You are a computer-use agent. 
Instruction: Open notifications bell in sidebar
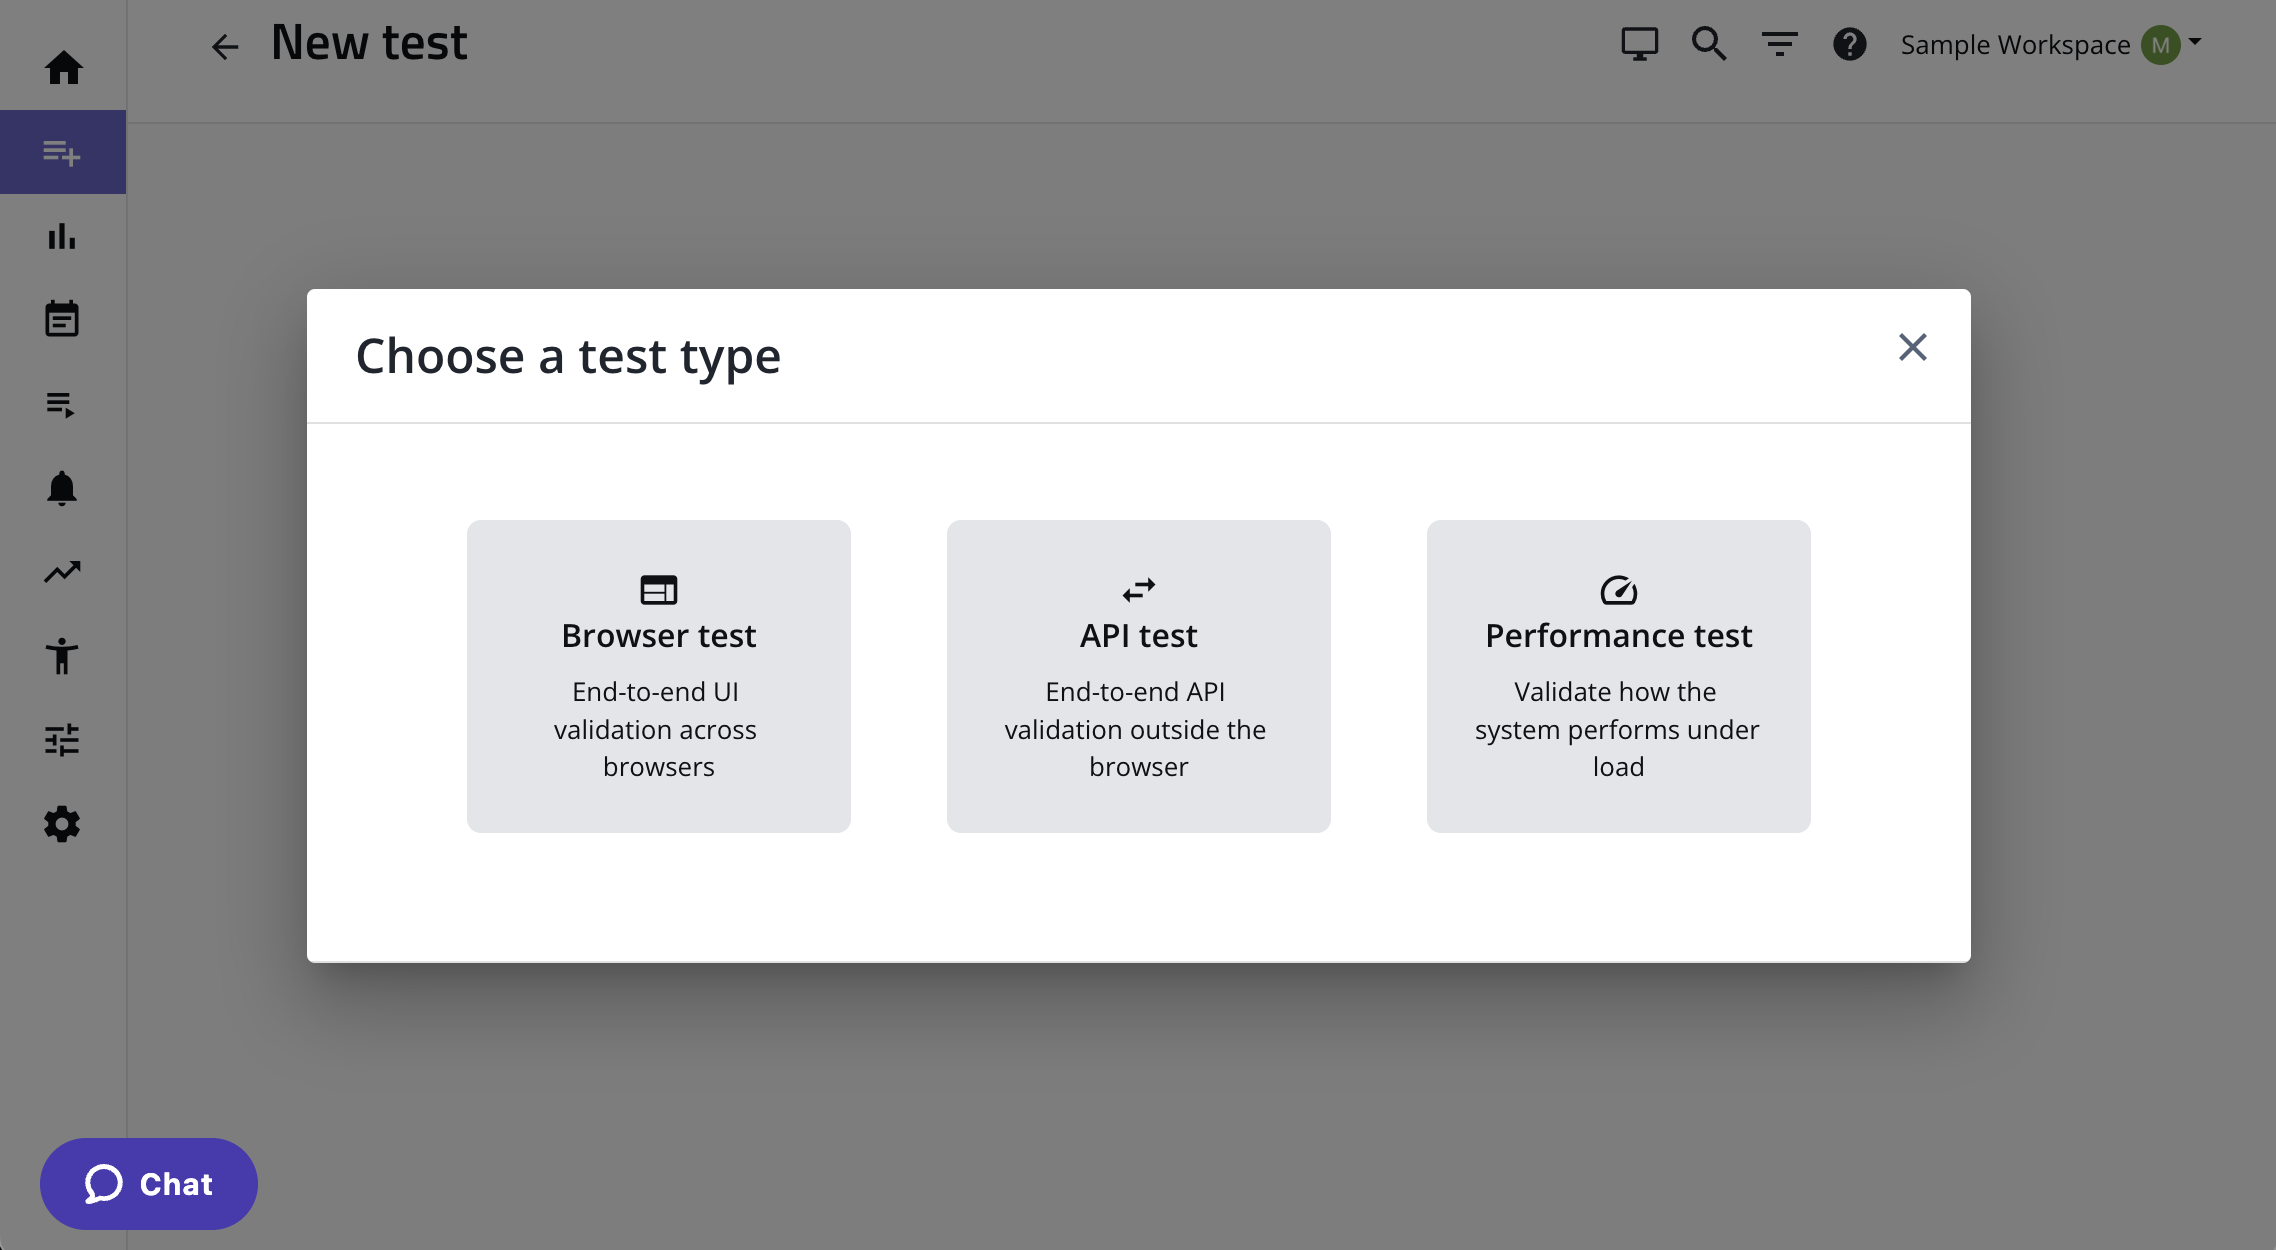coord(62,488)
